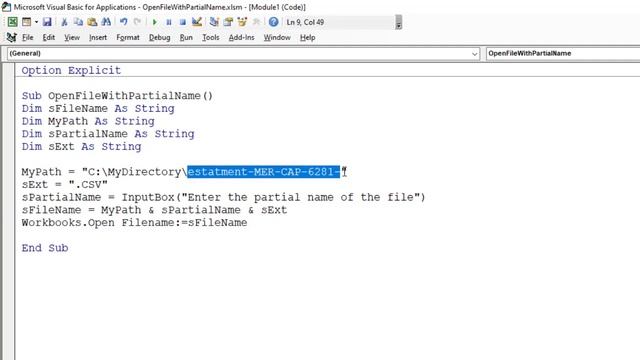640x360 pixels.
Task: Open the Properties Window icon
Action: 228,22
